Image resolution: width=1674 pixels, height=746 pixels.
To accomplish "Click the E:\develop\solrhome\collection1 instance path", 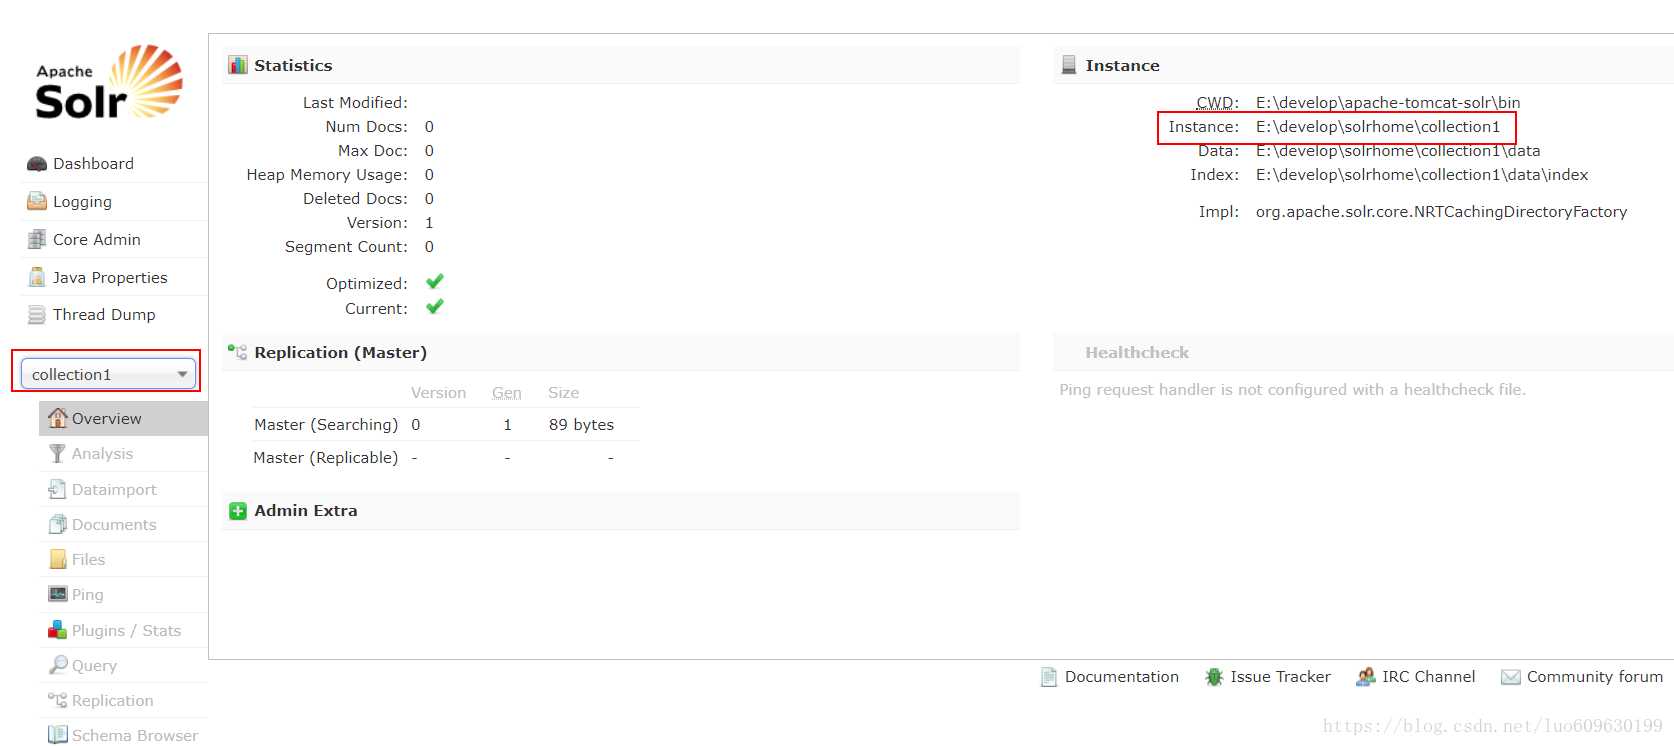I will pos(1378,127).
